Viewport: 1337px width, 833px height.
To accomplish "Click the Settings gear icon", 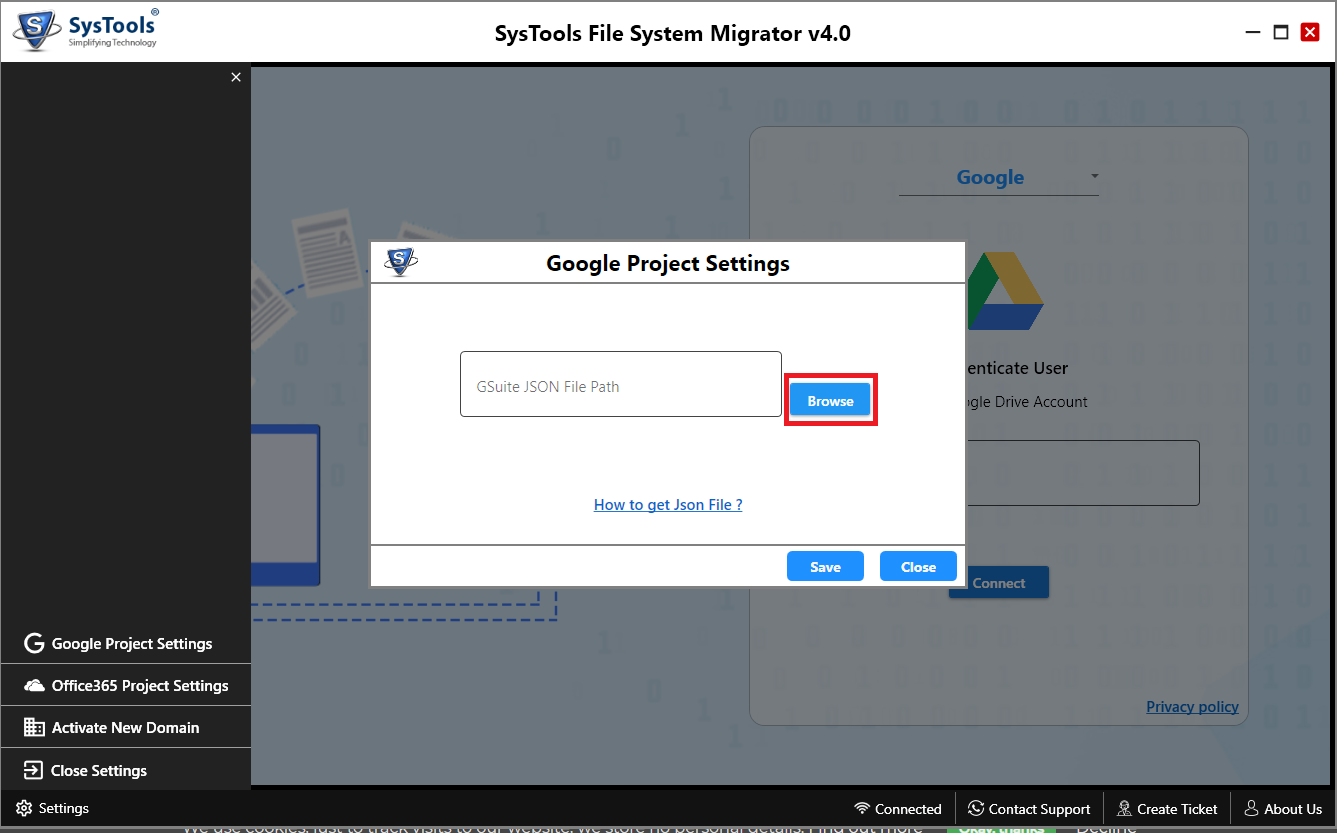I will tap(24, 808).
